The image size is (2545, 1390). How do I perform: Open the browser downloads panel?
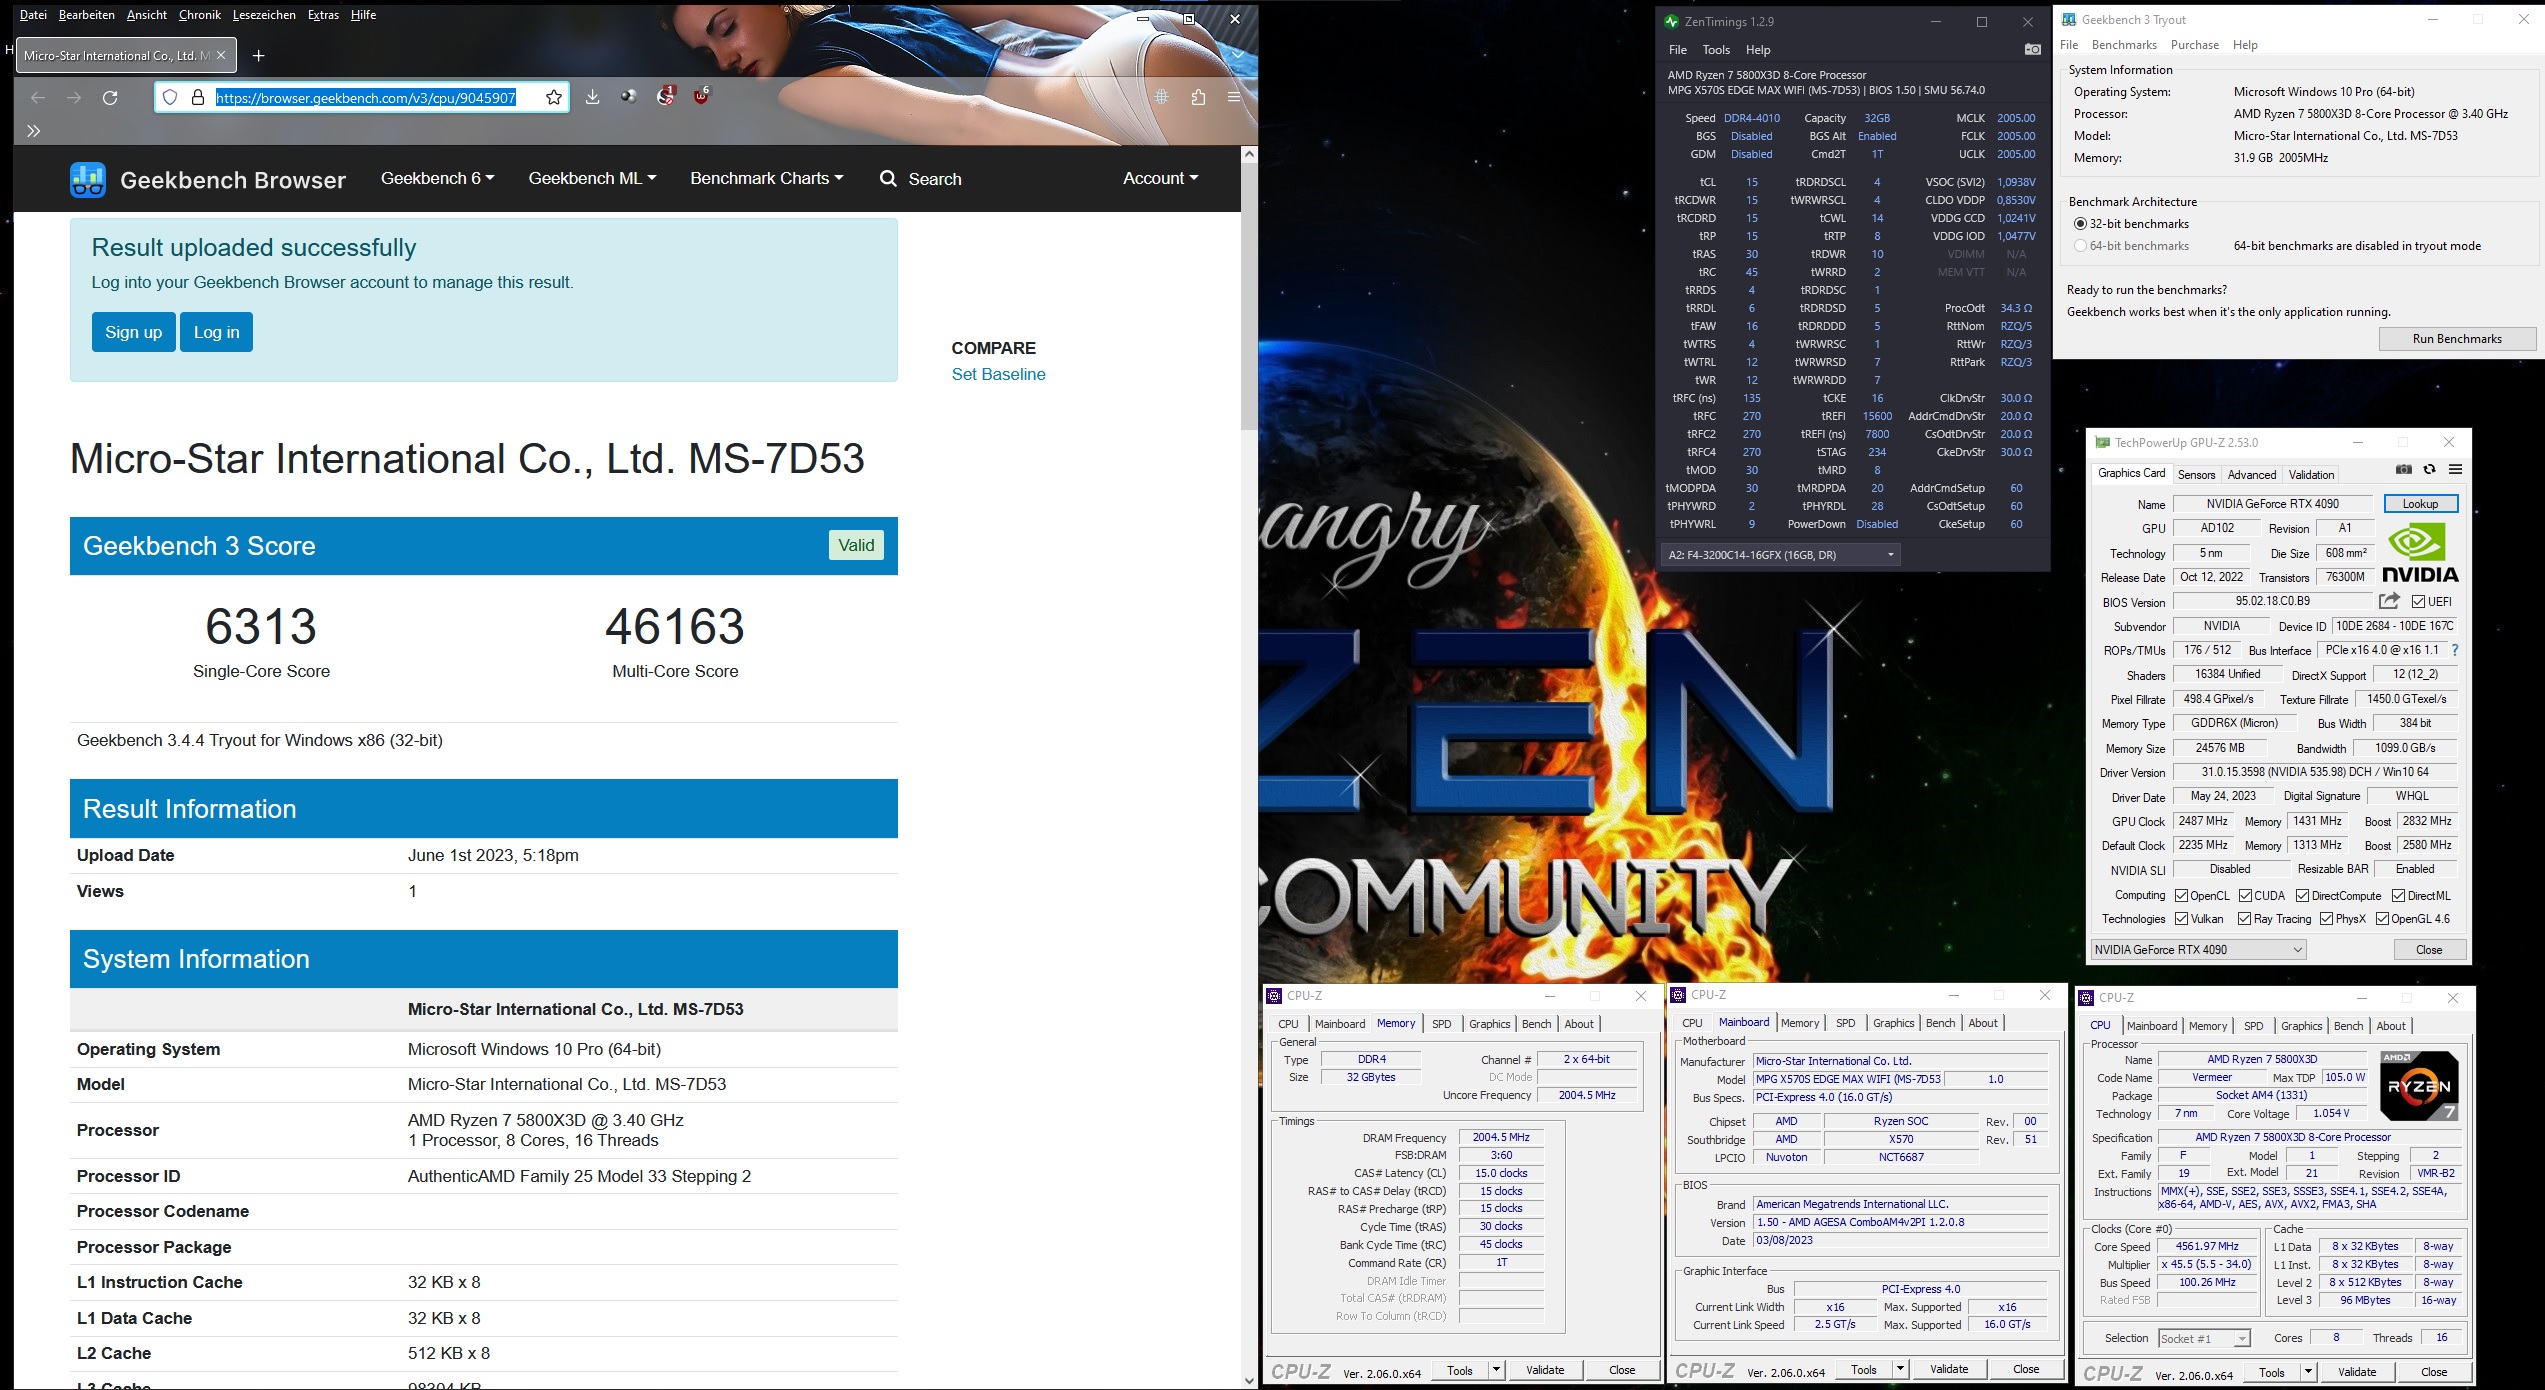(593, 97)
